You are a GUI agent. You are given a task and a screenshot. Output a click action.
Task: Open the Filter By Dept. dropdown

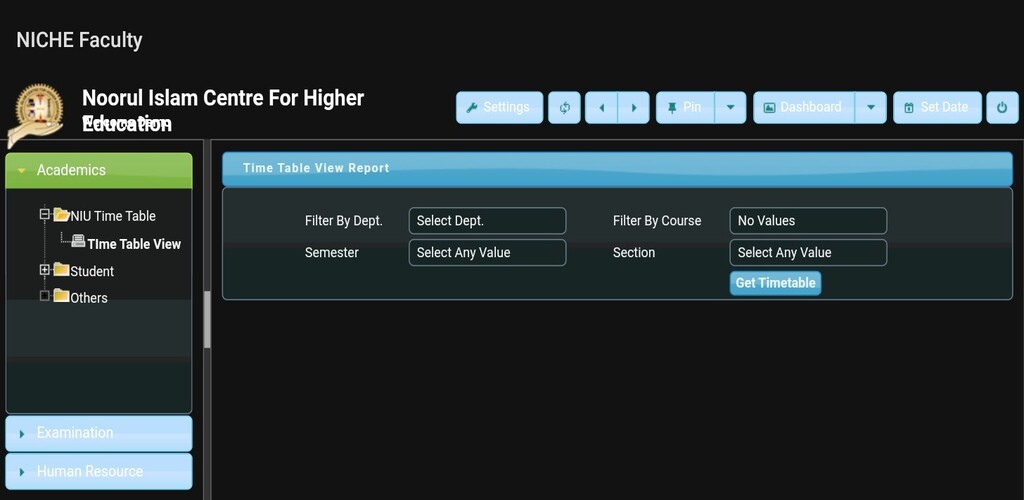[487, 221]
